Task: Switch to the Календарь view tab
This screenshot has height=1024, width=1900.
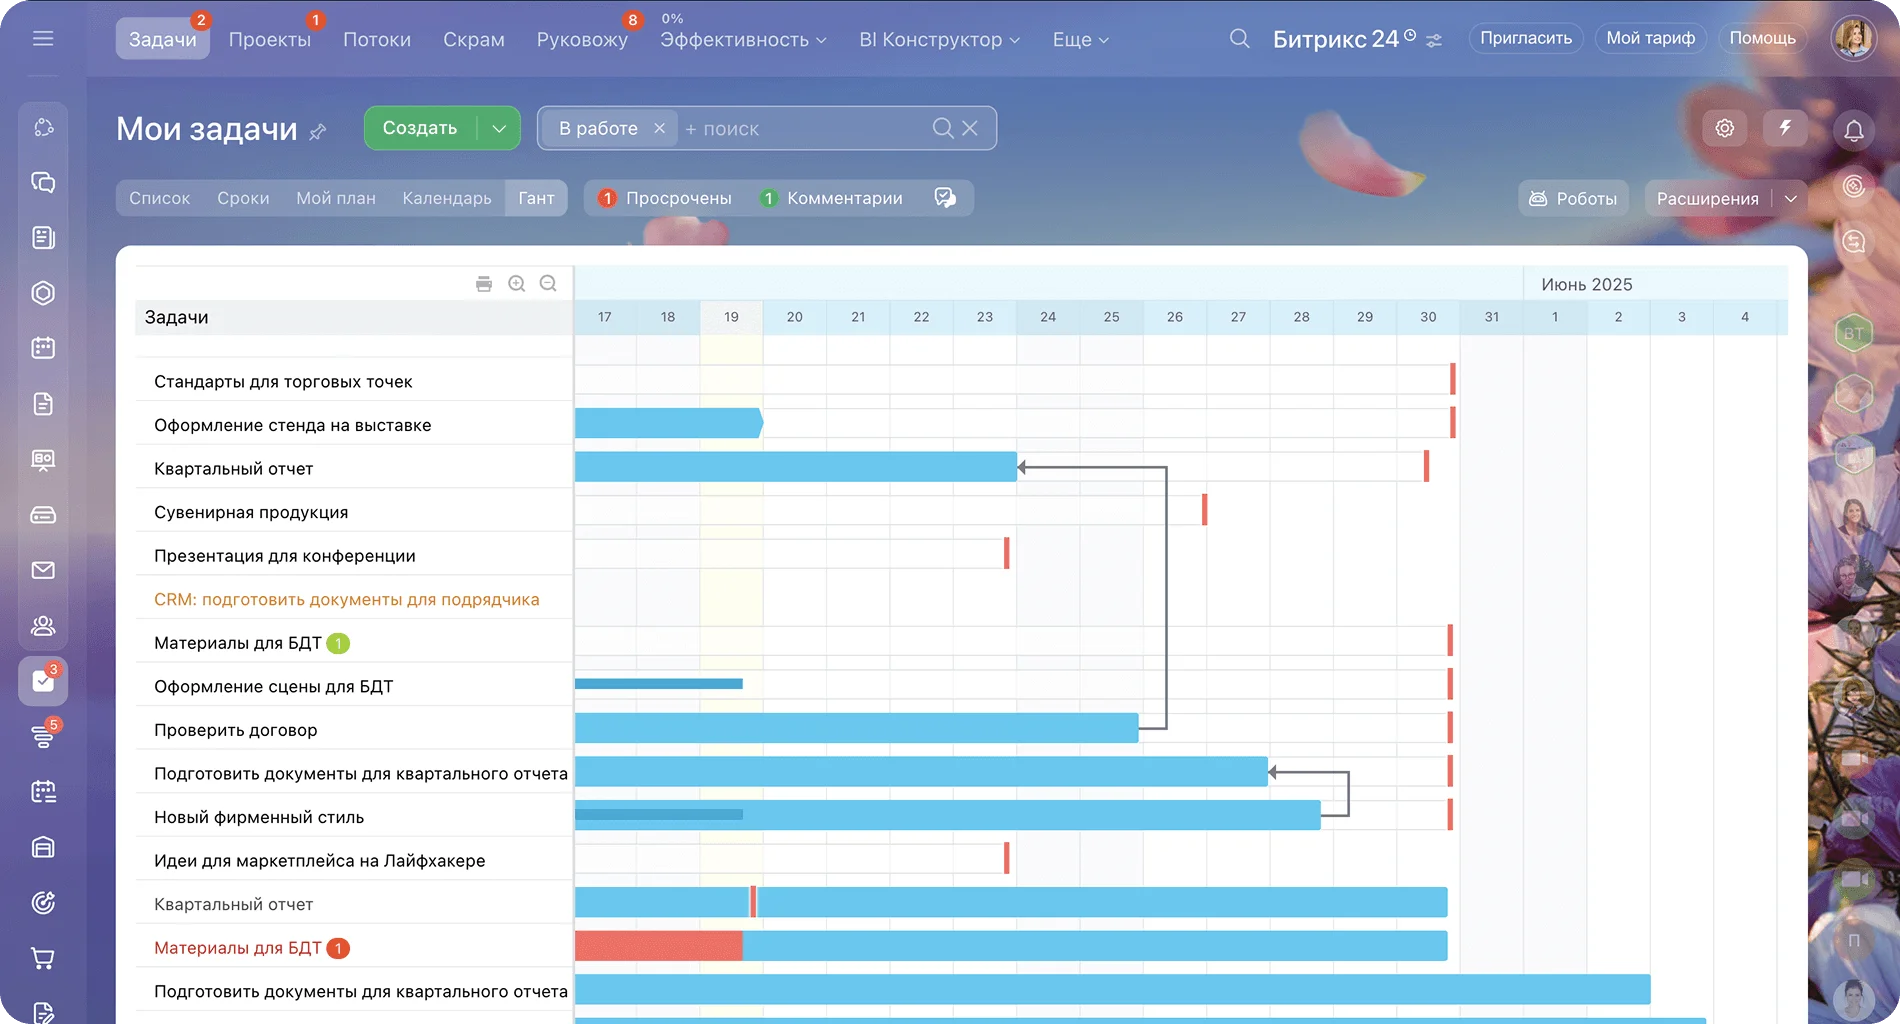Action: pos(447,198)
